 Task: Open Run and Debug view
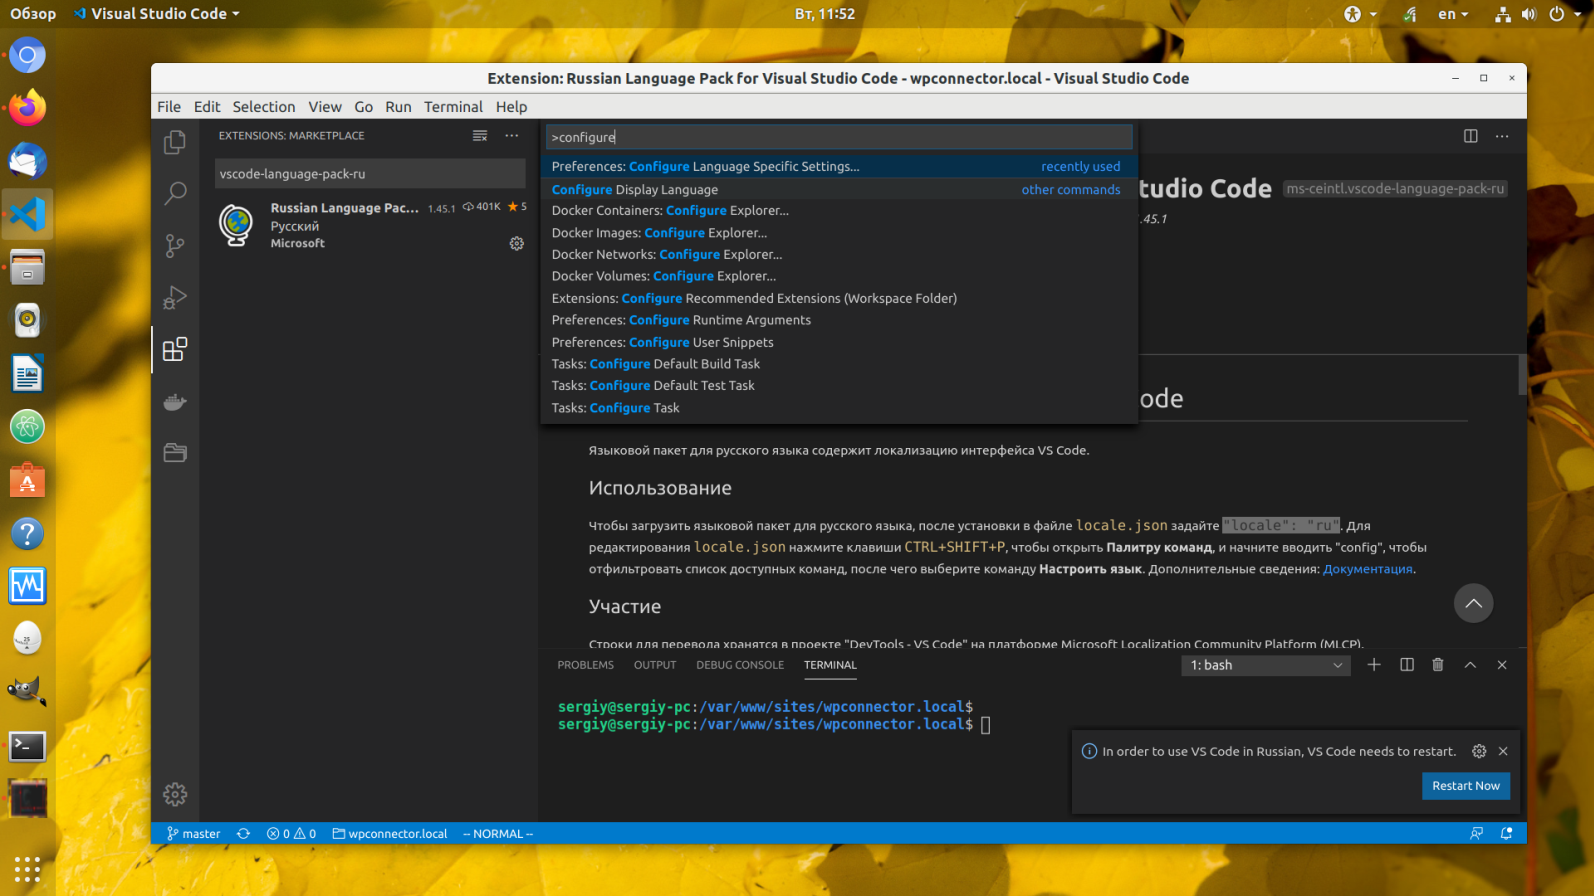pyautogui.click(x=175, y=297)
